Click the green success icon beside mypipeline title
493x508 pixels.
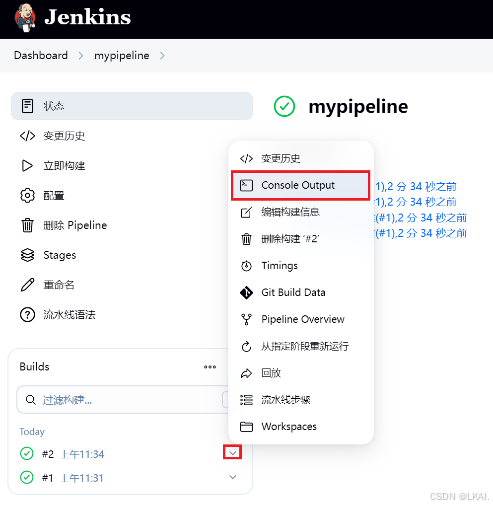pyautogui.click(x=284, y=106)
